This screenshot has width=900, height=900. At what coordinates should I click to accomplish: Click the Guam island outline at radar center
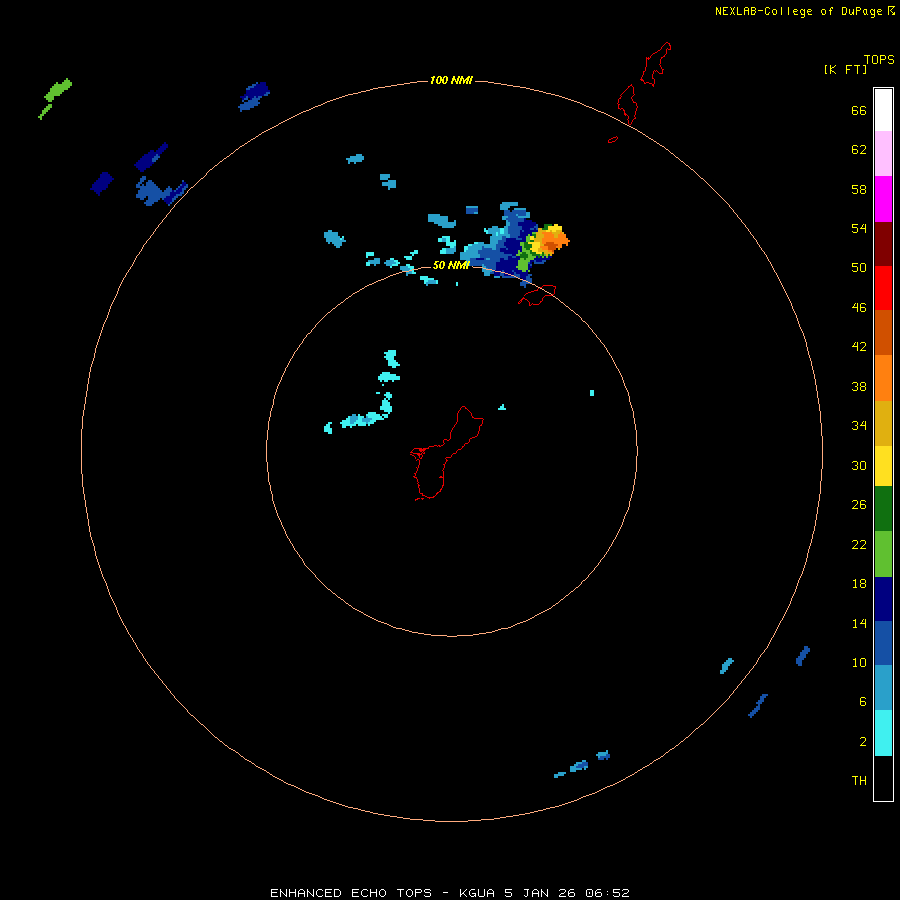[447, 453]
